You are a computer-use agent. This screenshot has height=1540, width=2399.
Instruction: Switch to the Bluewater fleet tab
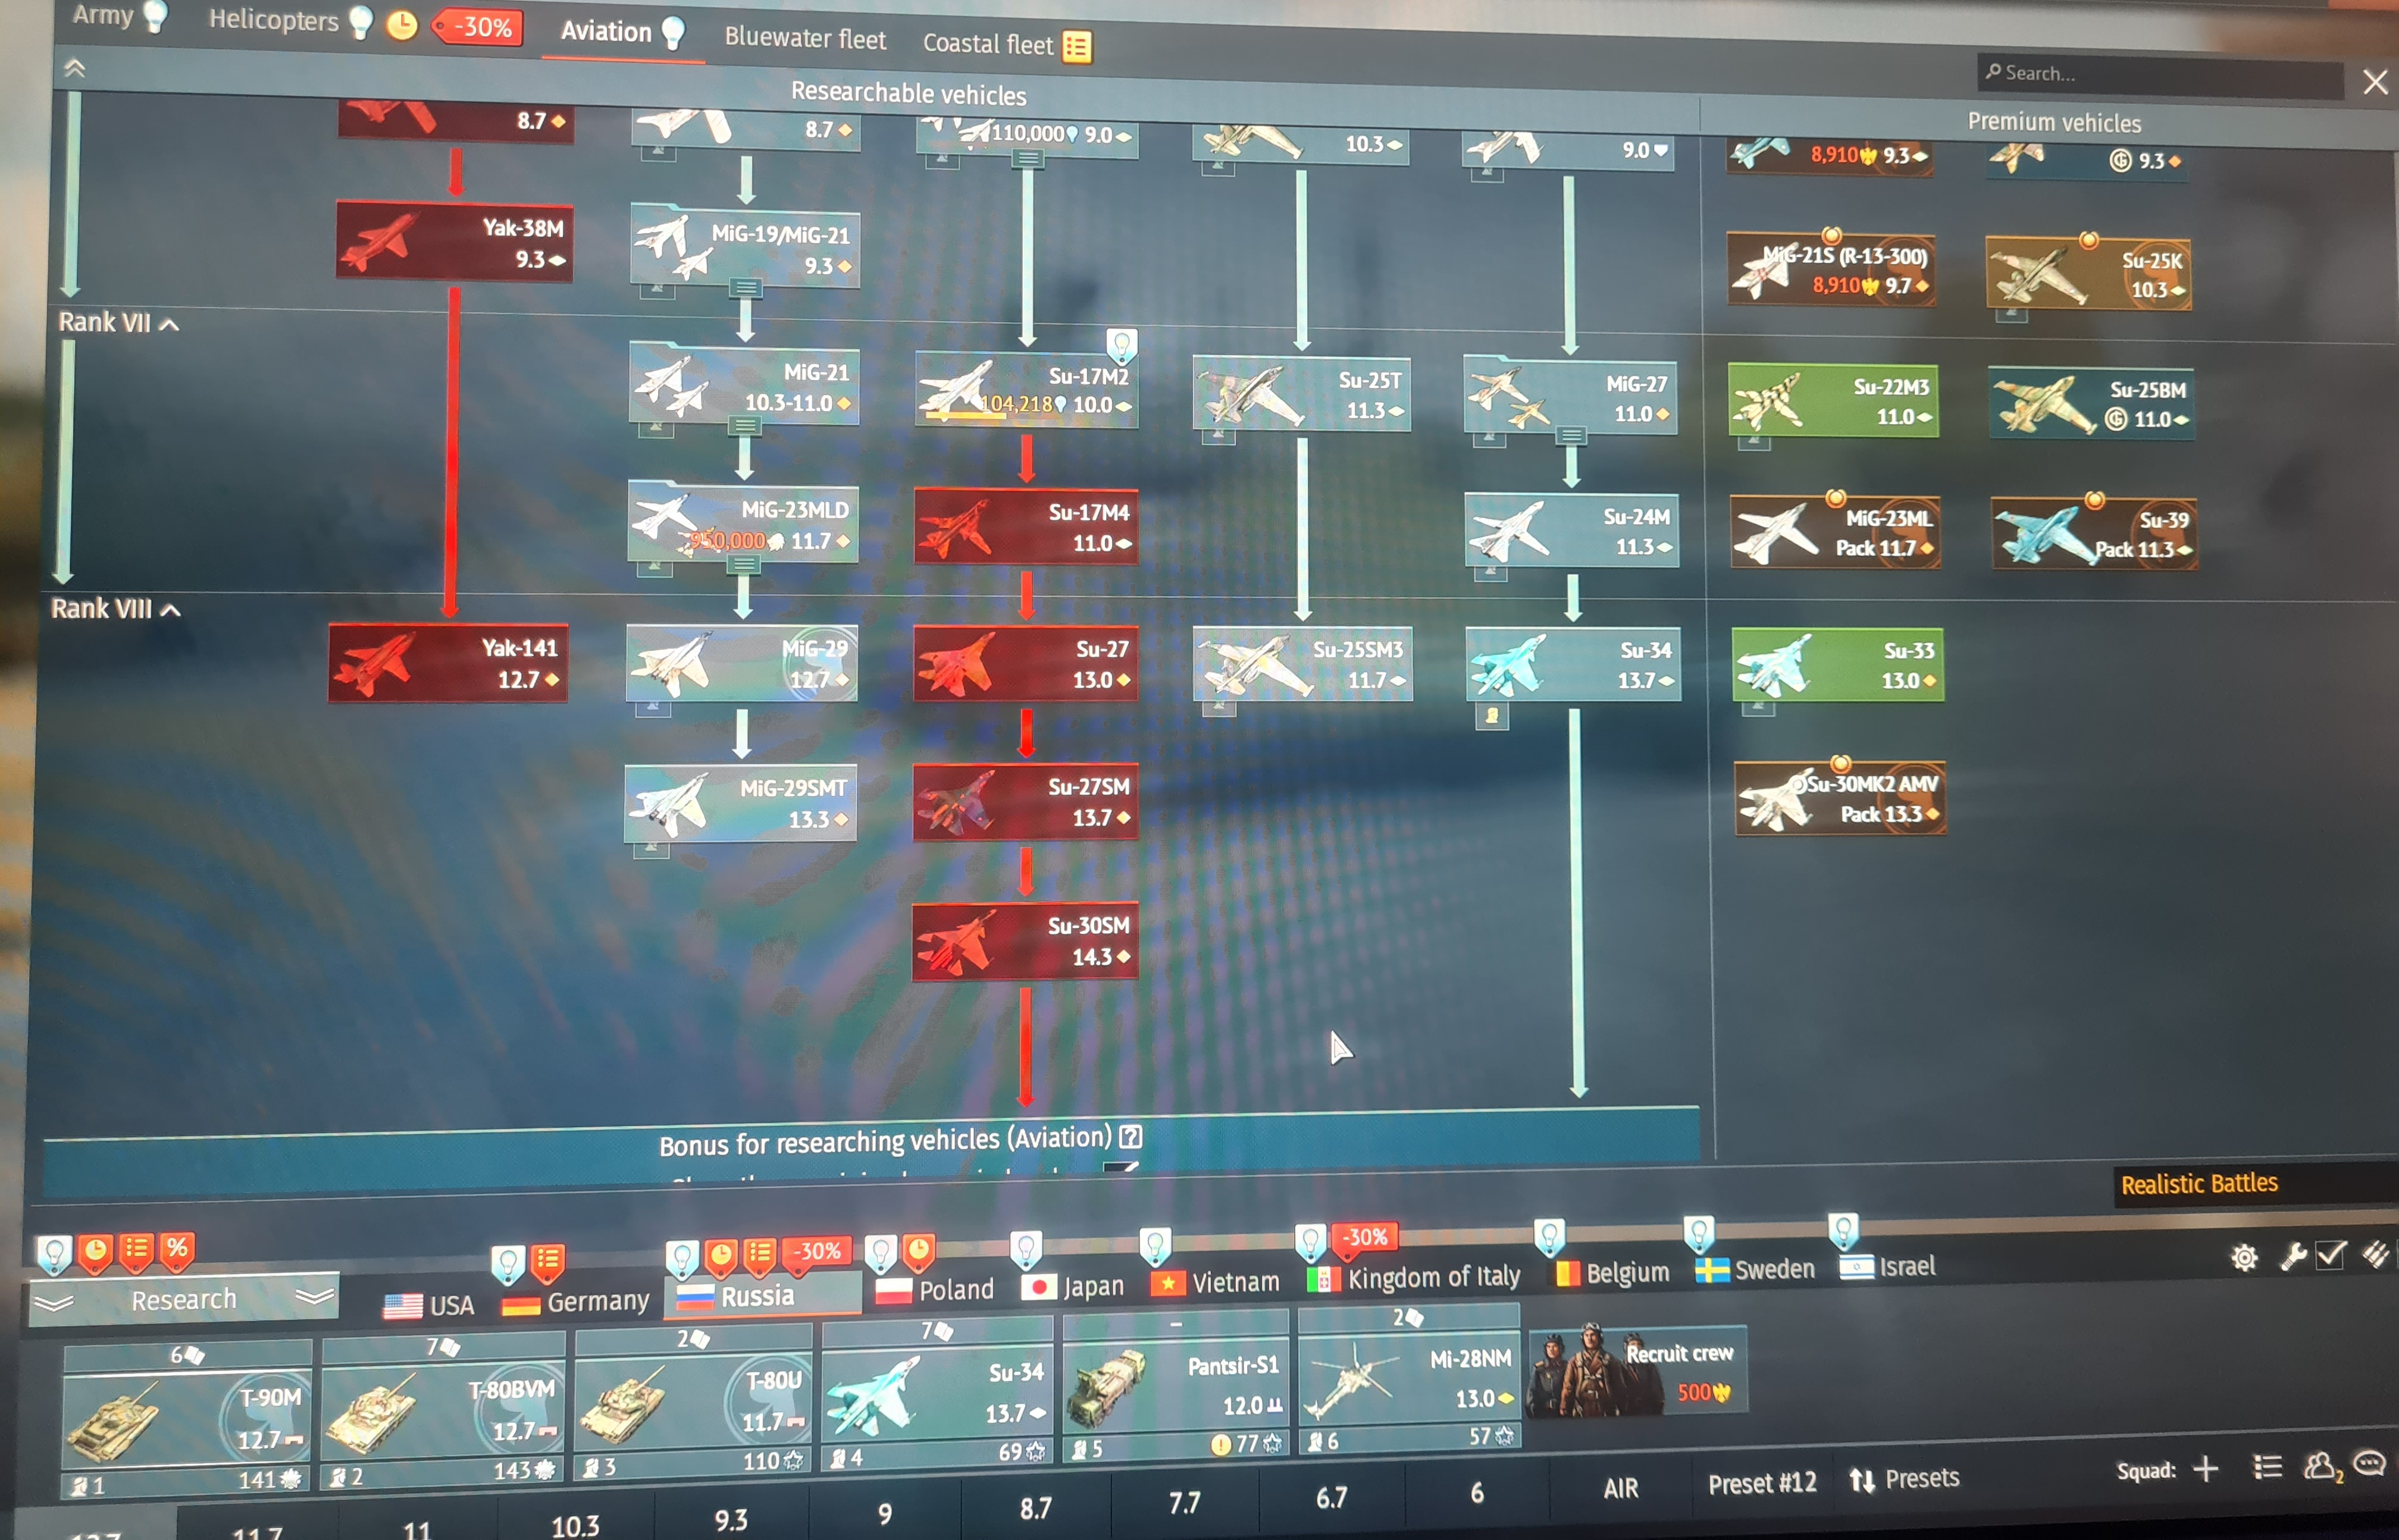click(805, 38)
